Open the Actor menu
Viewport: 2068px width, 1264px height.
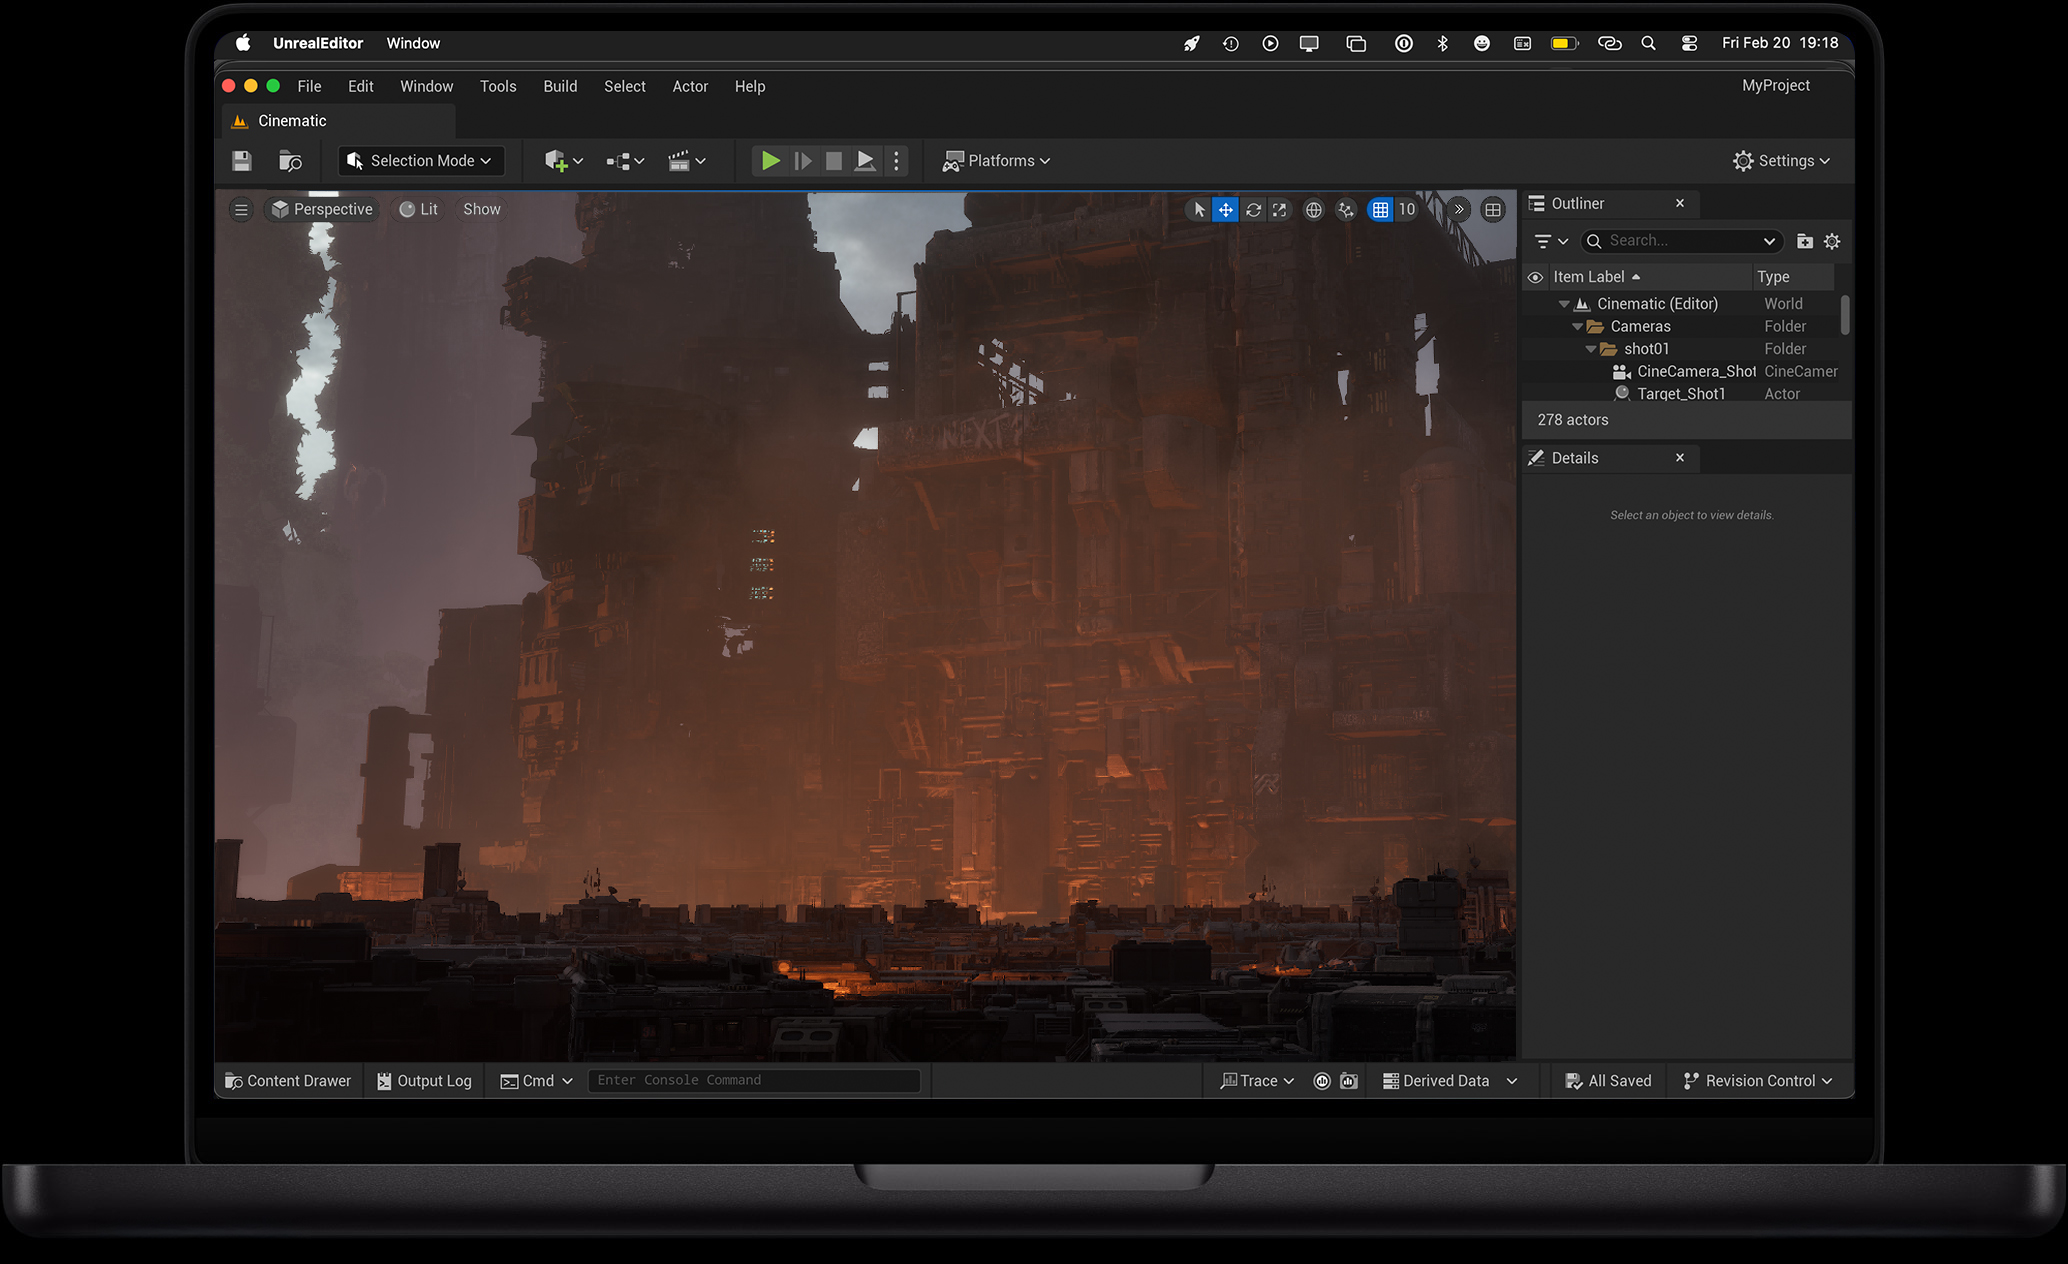(690, 87)
